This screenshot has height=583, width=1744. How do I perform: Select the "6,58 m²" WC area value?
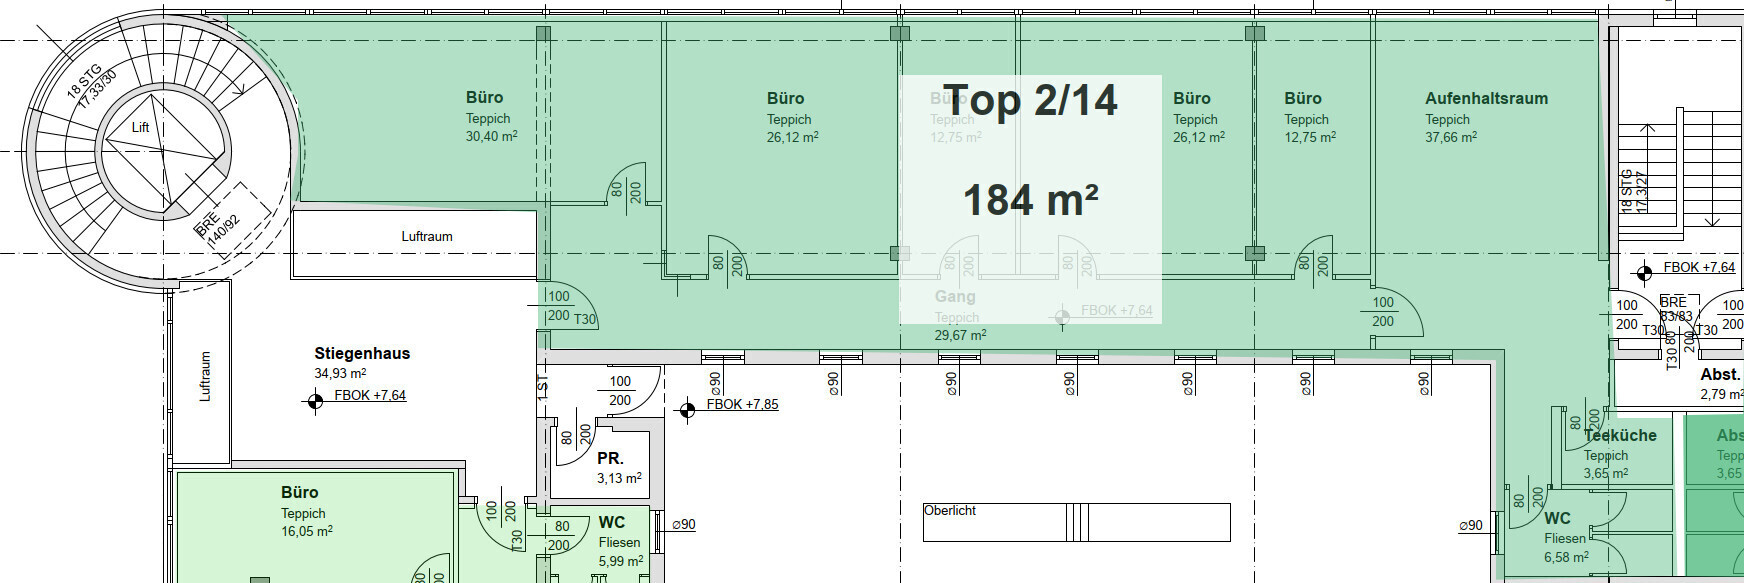1566,557
